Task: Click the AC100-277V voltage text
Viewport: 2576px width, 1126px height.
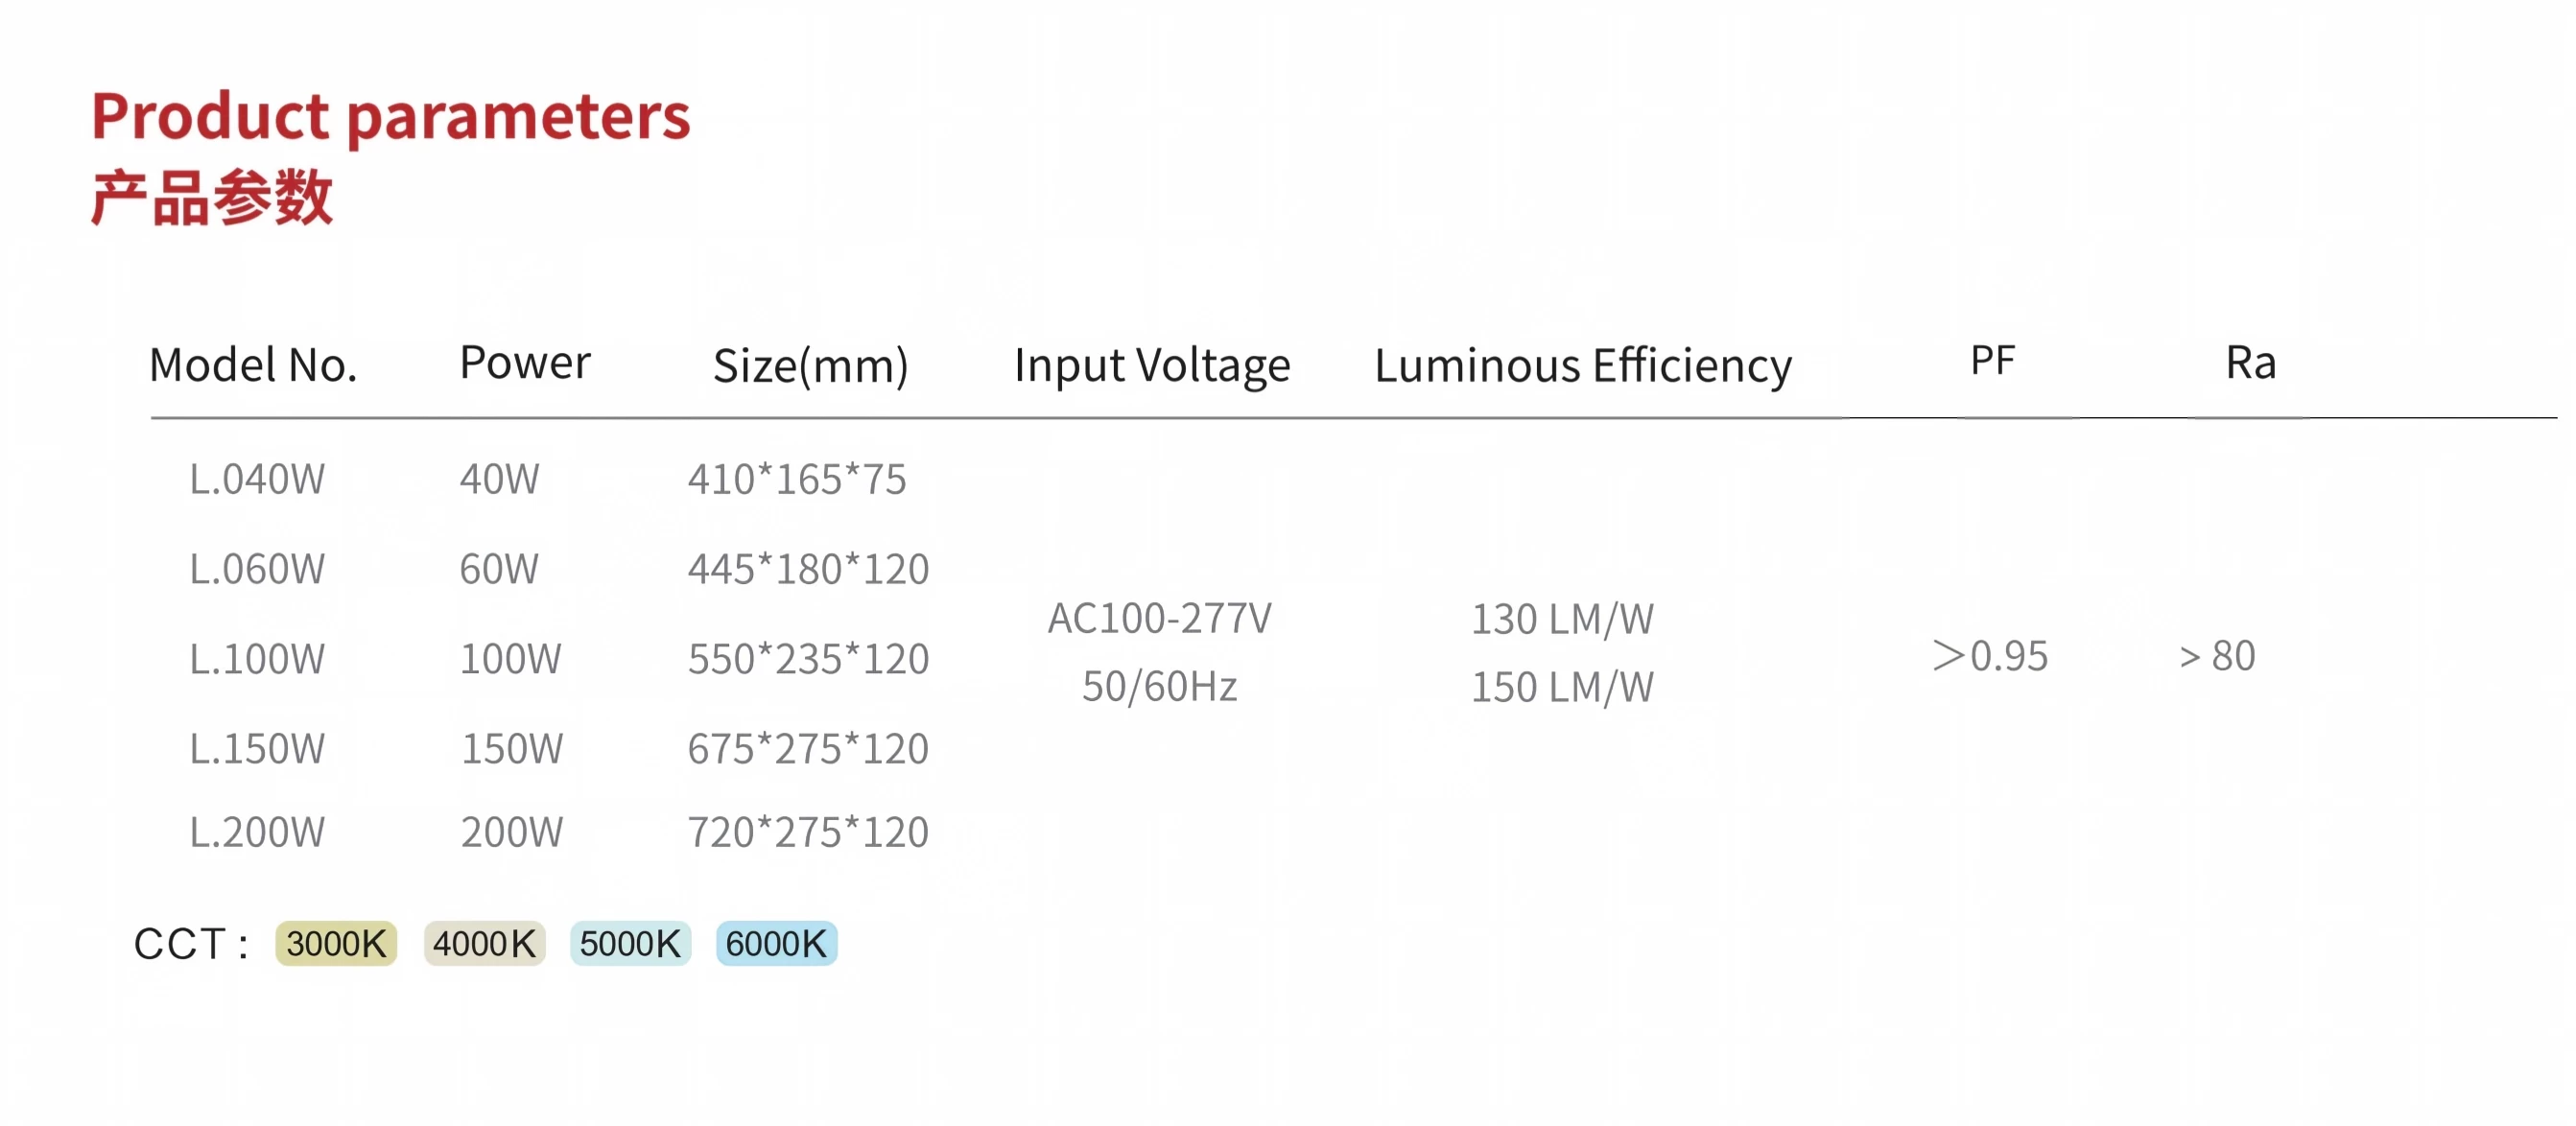Action: [x=1159, y=618]
